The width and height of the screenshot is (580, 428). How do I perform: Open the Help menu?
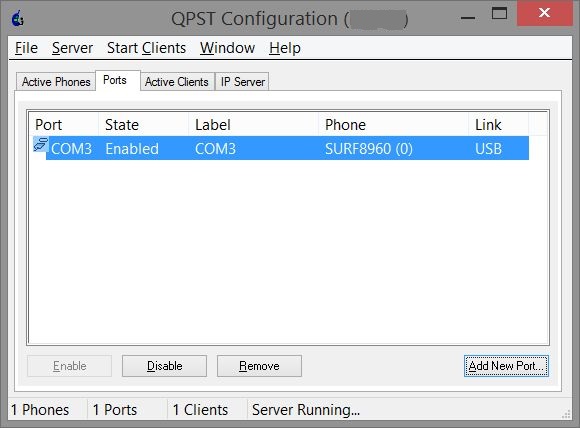(x=285, y=48)
